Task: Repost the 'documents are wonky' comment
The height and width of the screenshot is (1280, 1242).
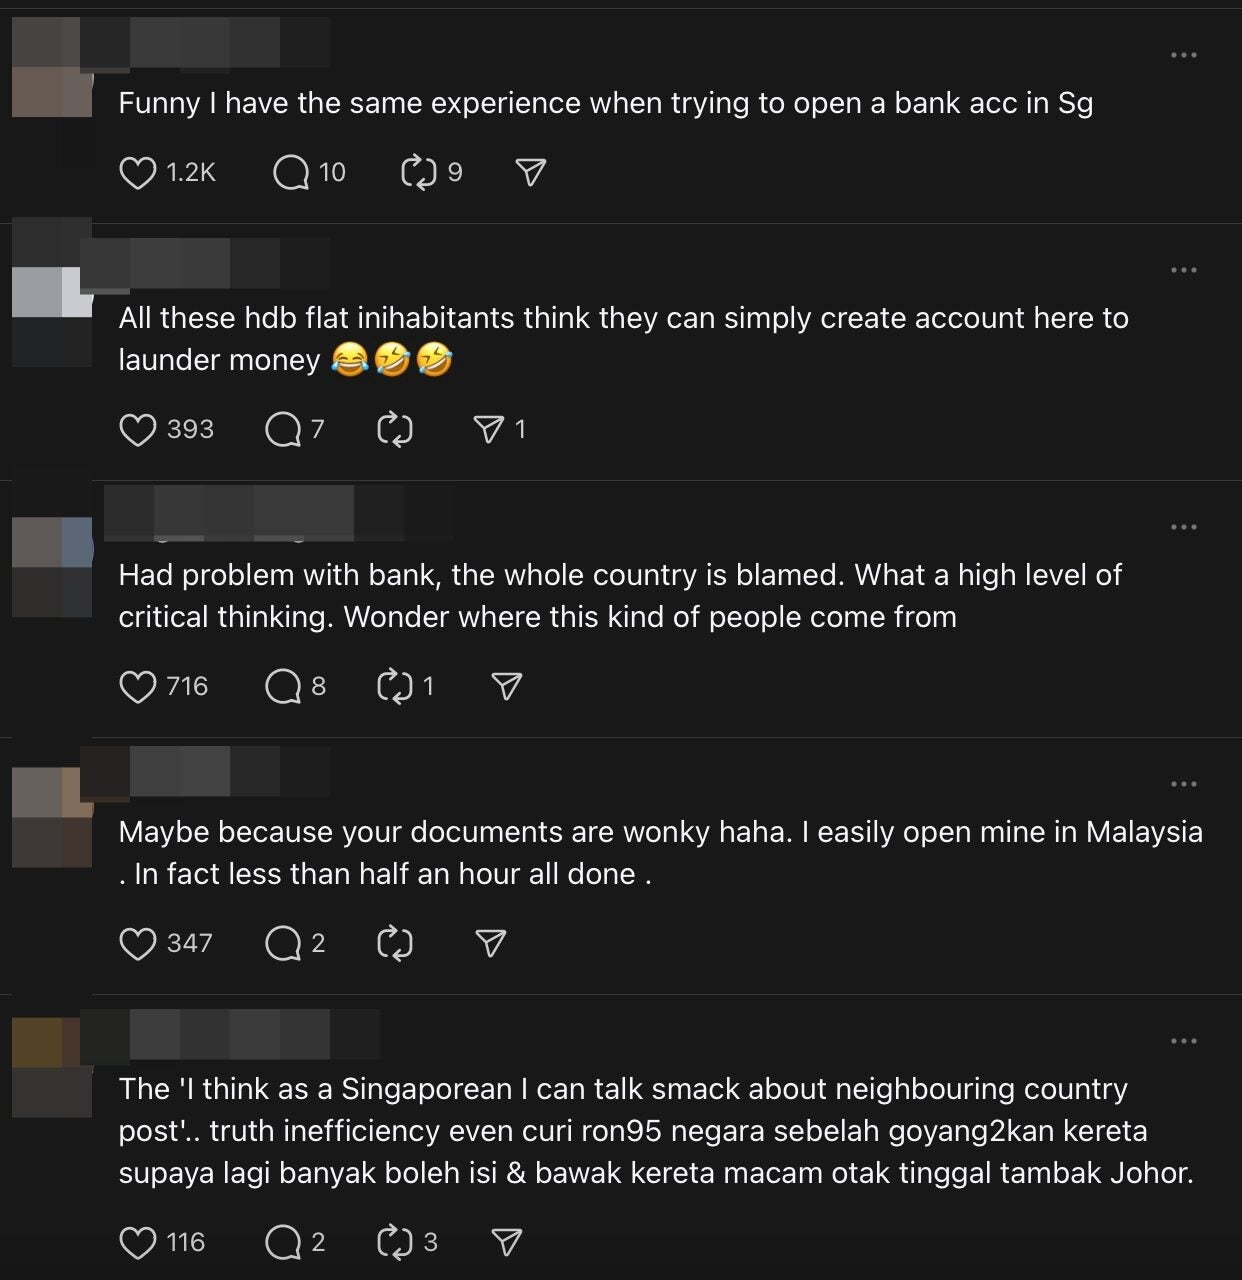Action: (x=395, y=944)
